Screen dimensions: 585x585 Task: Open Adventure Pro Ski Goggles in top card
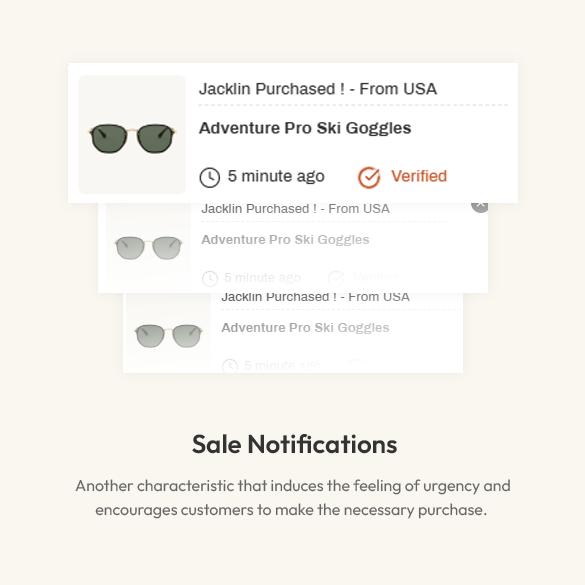[305, 128]
